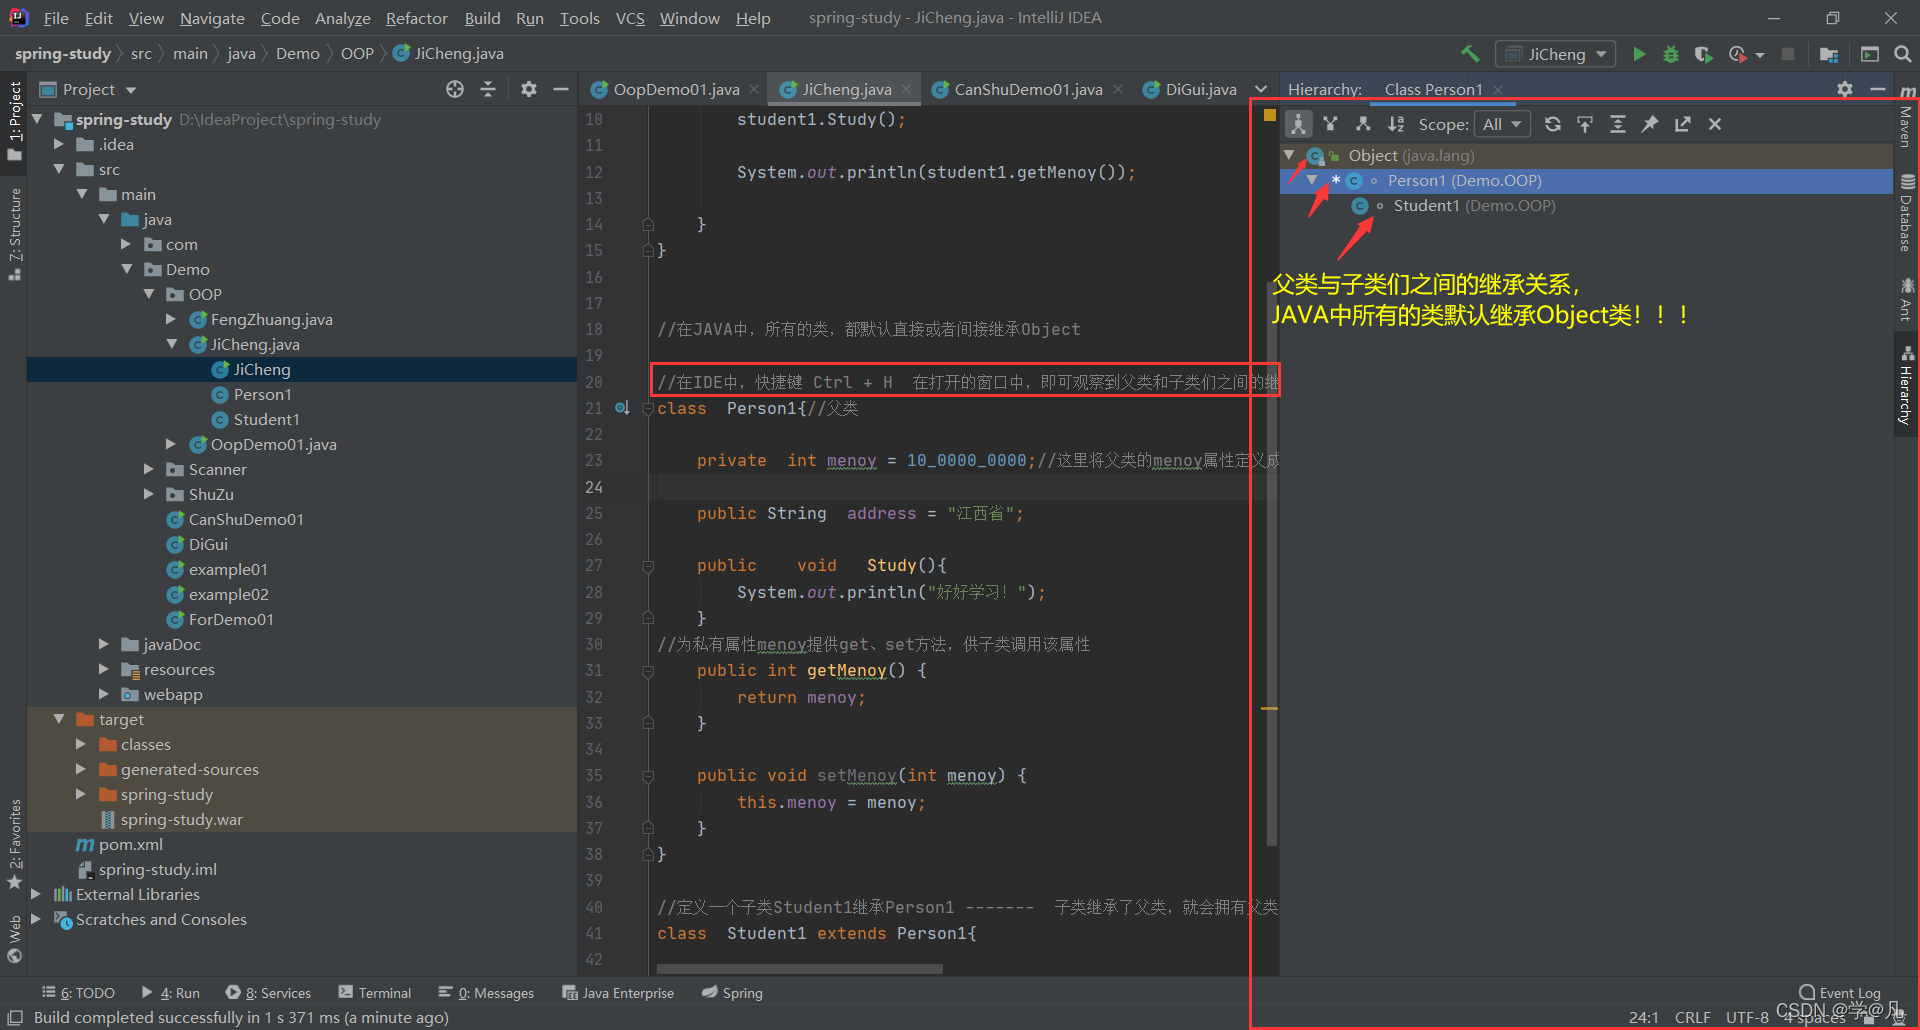Open the Event Log
The width and height of the screenshot is (1920, 1030).
click(x=1839, y=993)
